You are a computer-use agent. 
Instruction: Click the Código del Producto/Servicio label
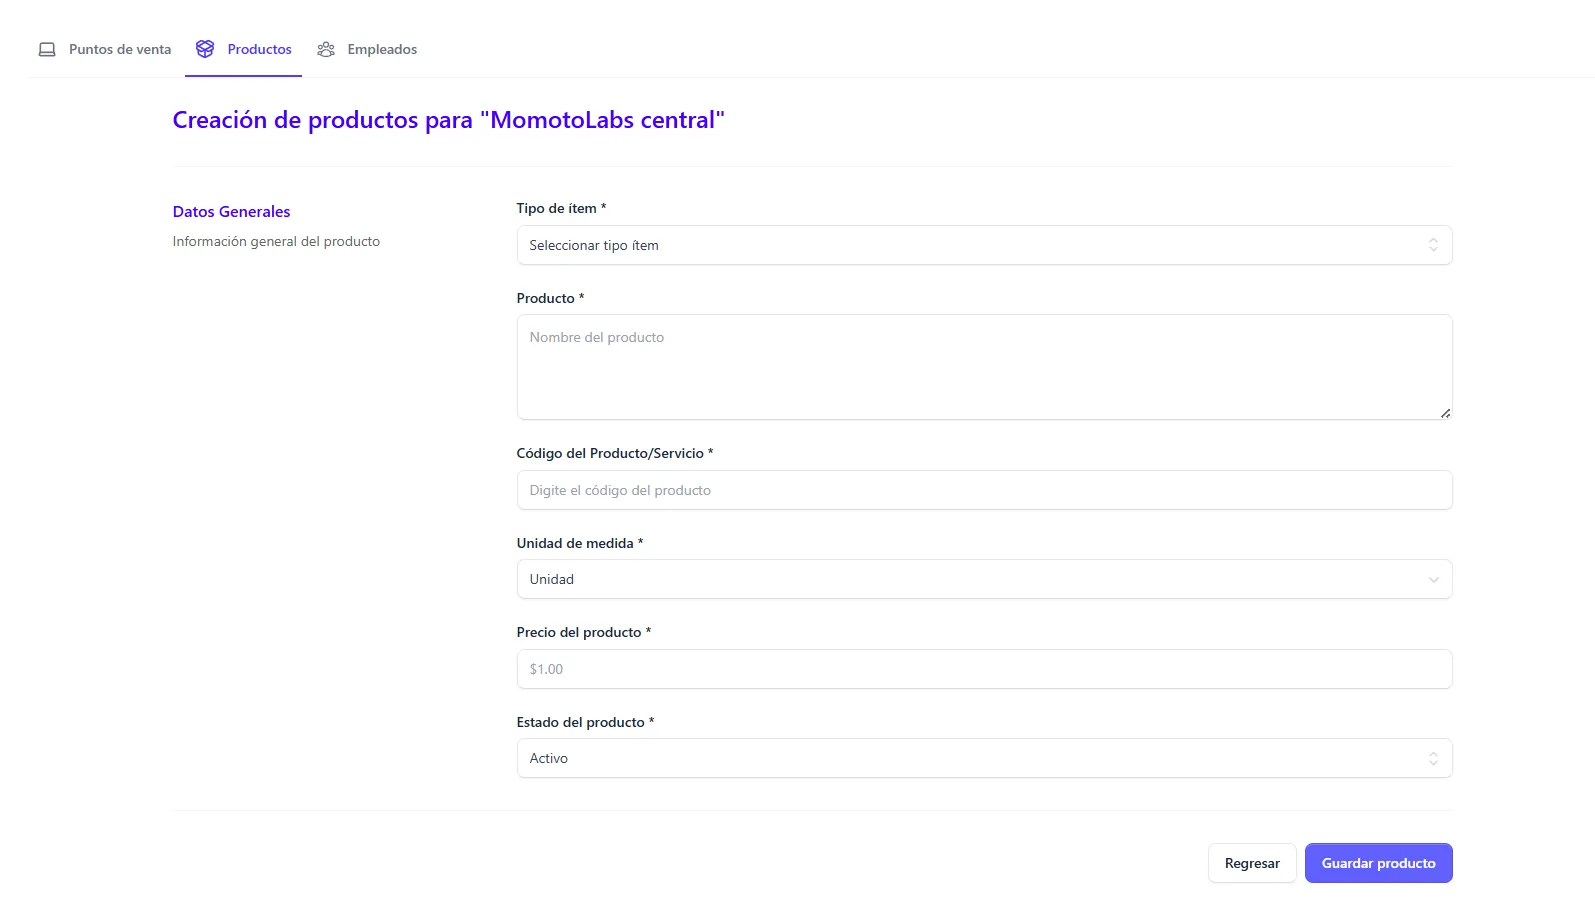point(610,453)
